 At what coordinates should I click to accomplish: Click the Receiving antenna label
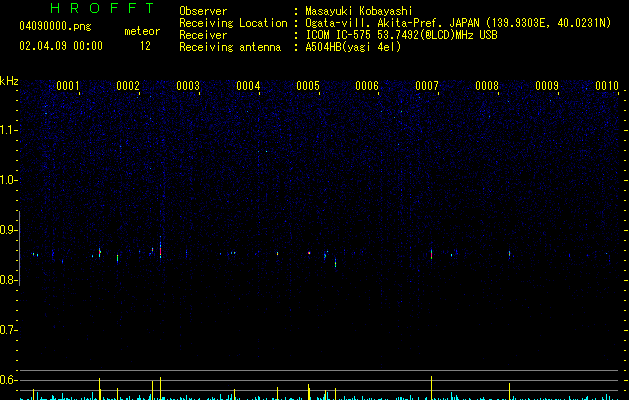click(230, 47)
